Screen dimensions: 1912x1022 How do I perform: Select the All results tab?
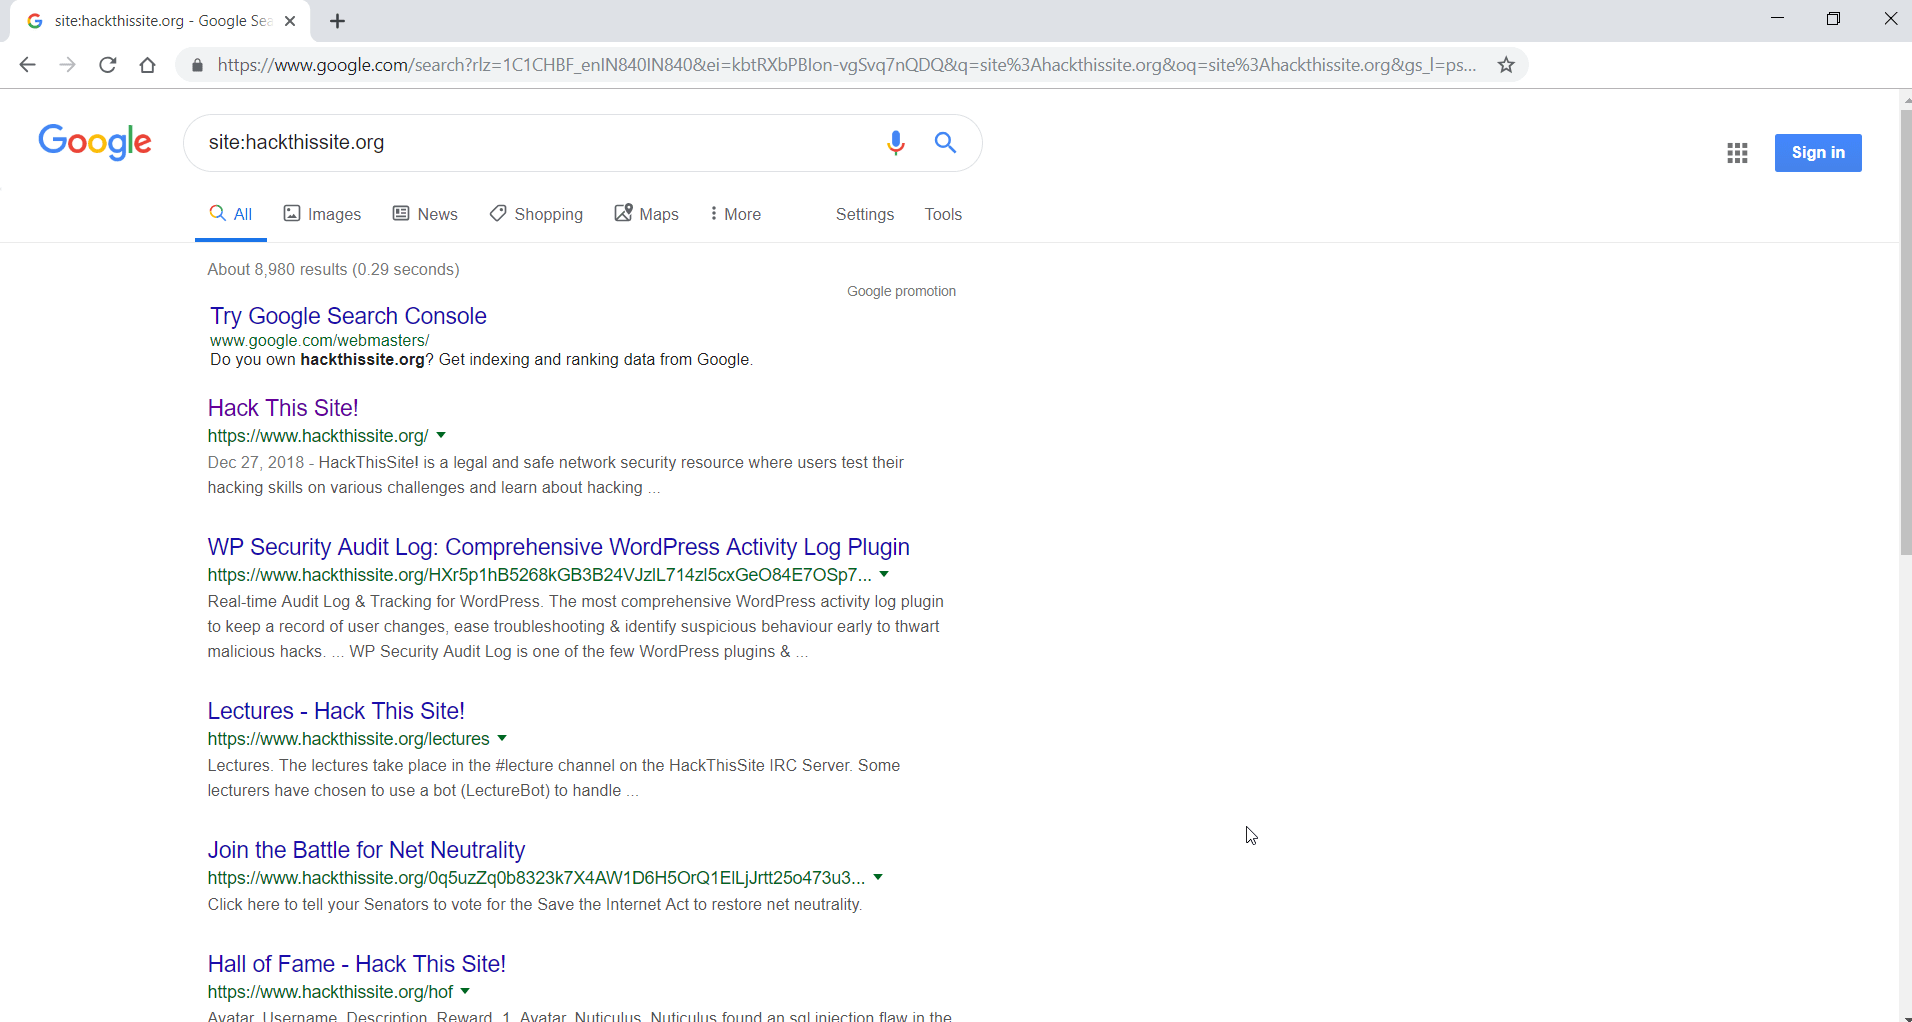[x=231, y=214]
